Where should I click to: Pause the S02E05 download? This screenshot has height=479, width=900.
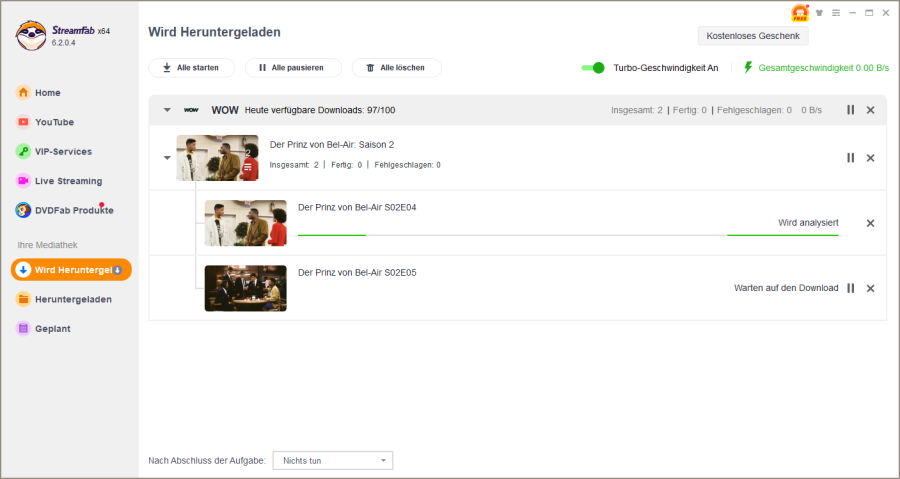pyautogui.click(x=851, y=288)
